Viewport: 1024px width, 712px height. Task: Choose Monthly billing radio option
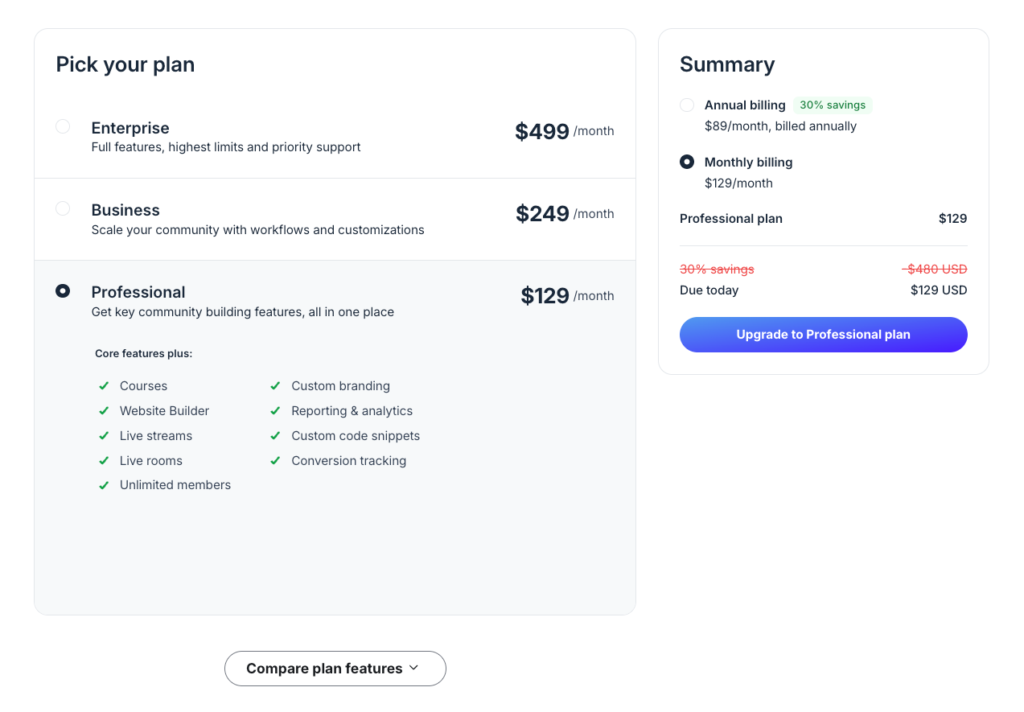tap(687, 162)
